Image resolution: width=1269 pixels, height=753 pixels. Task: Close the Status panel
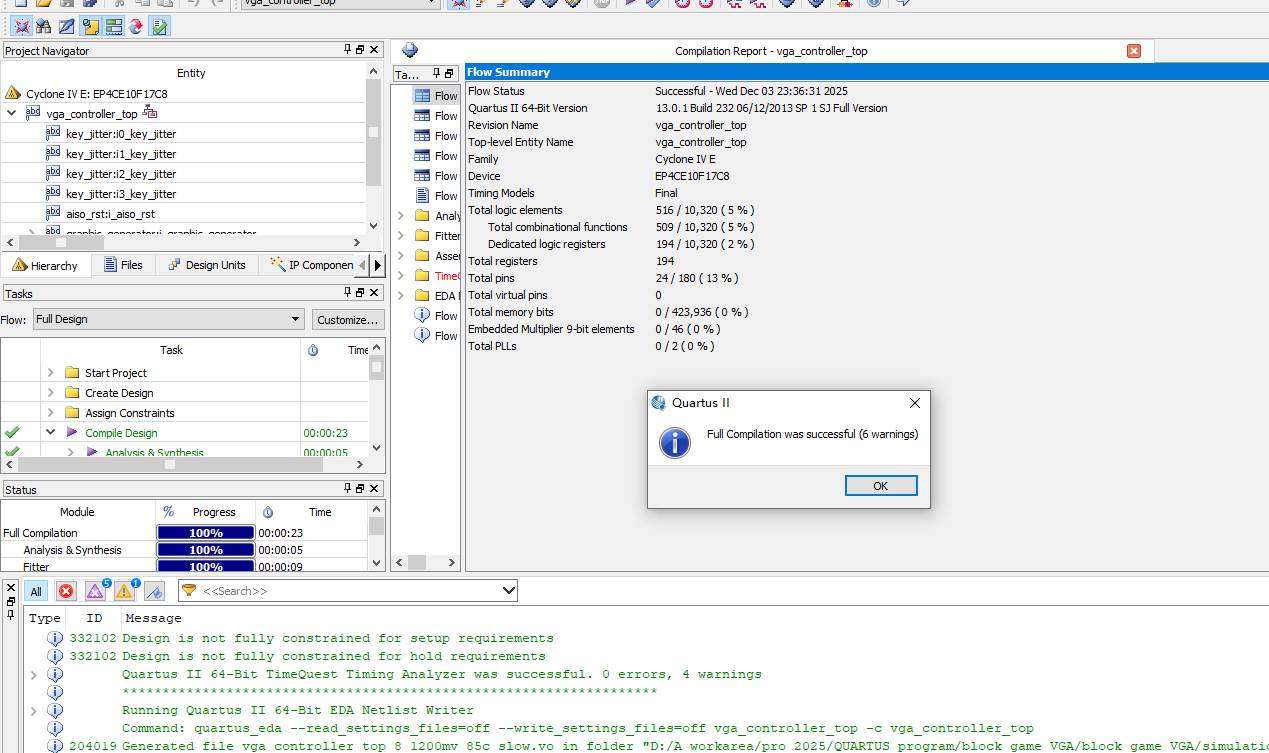[x=374, y=489]
